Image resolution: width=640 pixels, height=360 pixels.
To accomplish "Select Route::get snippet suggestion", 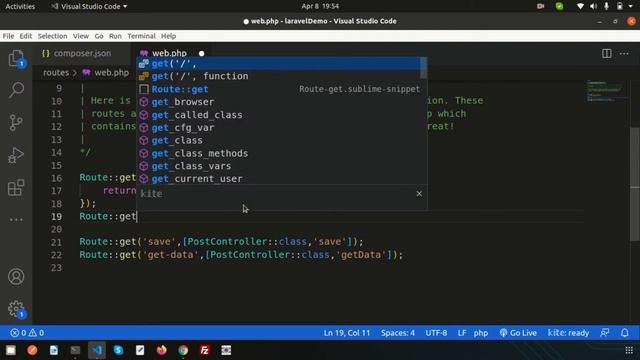I will click(x=278, y=89).
